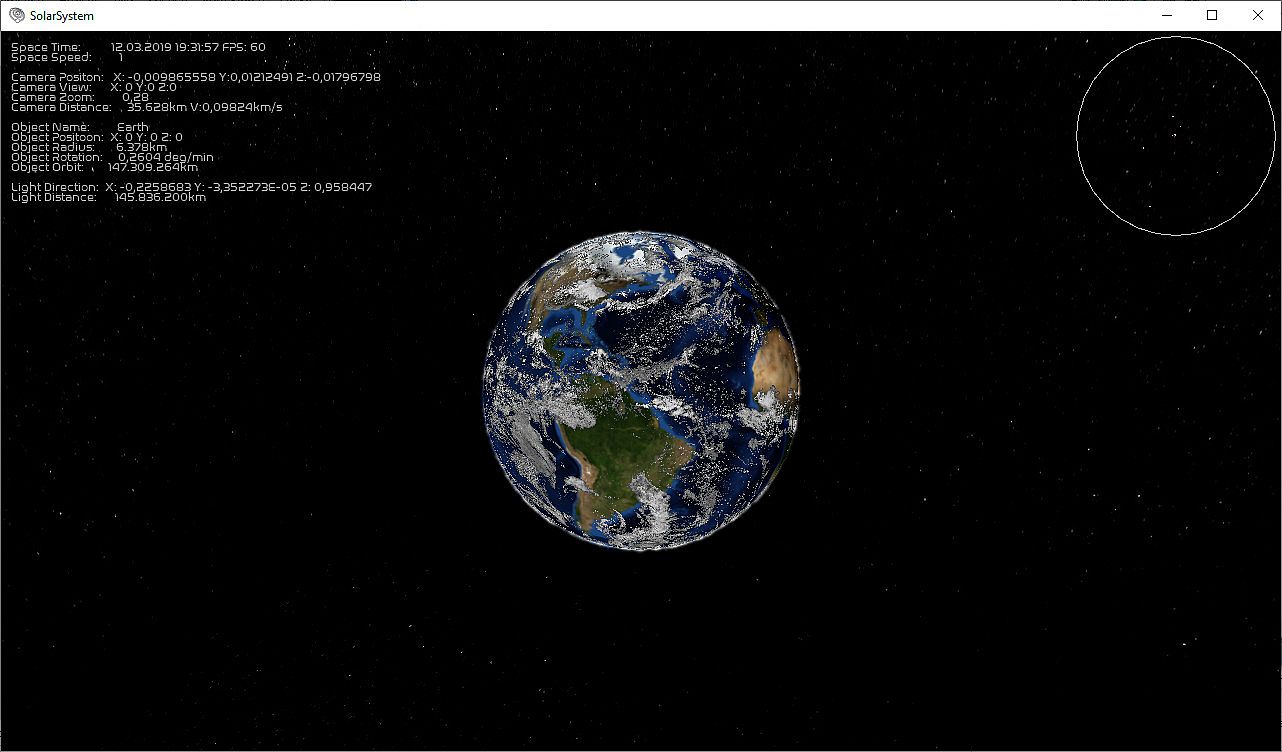Click the "Light Direction:" vector line

point(192,187)
